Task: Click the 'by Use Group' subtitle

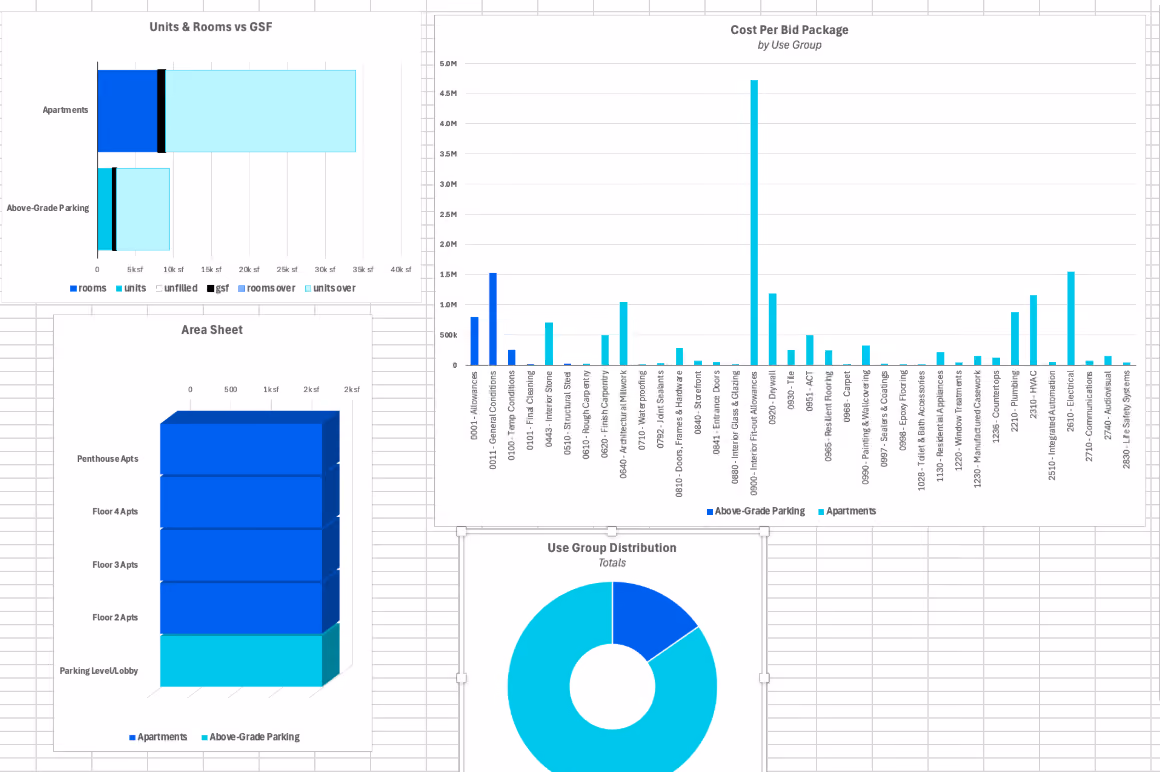Action: [789, 45]
